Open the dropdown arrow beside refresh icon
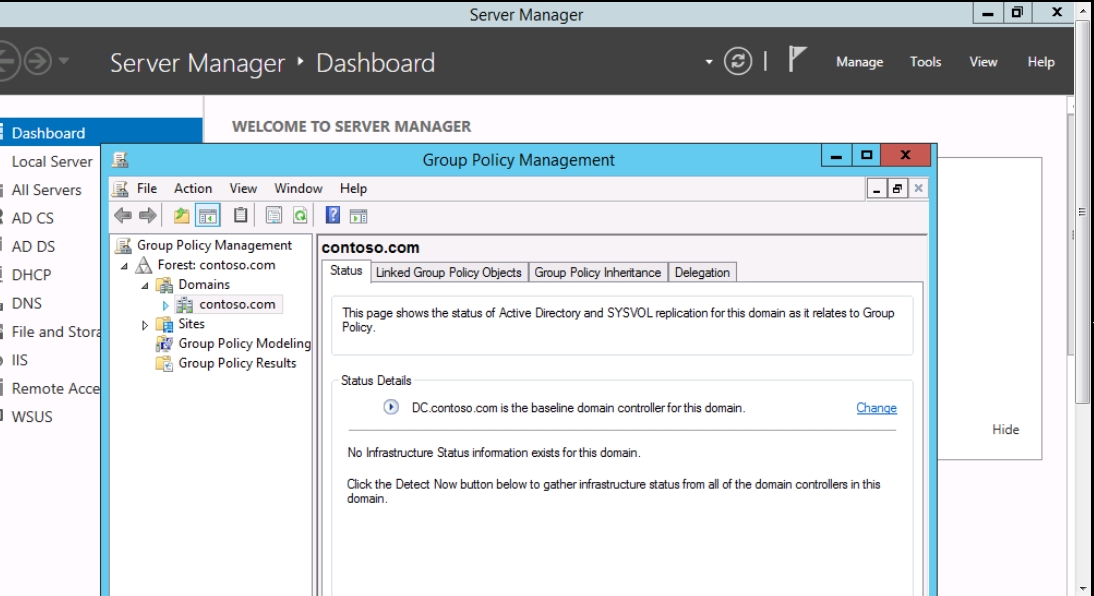The image size is (1094, 596). (709, 61)
